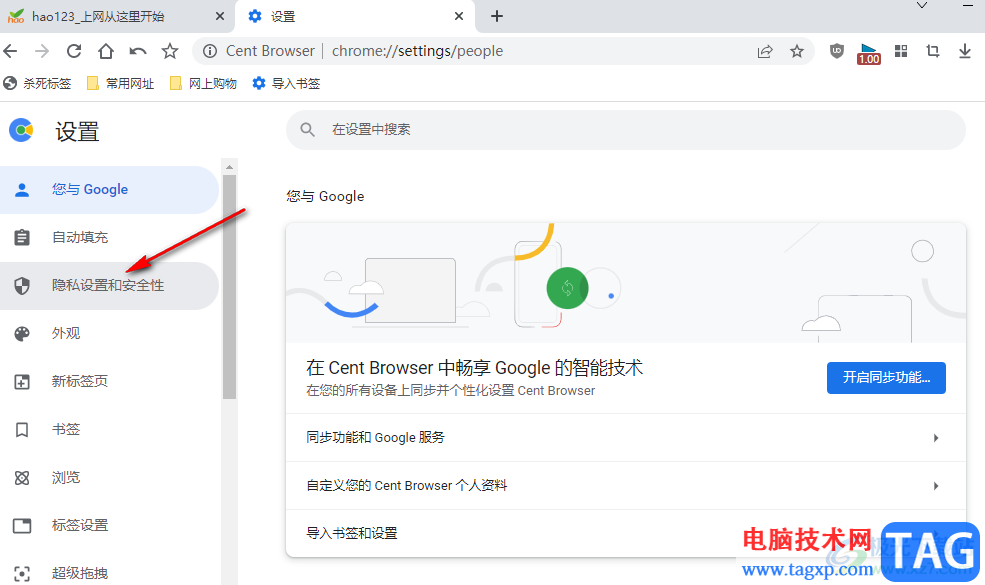Open 隐私设置和安全性 section

[x=109, y=286]
